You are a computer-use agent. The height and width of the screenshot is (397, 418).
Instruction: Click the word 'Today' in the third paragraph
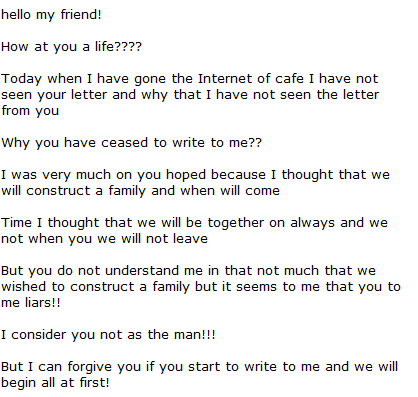[21, 79]
